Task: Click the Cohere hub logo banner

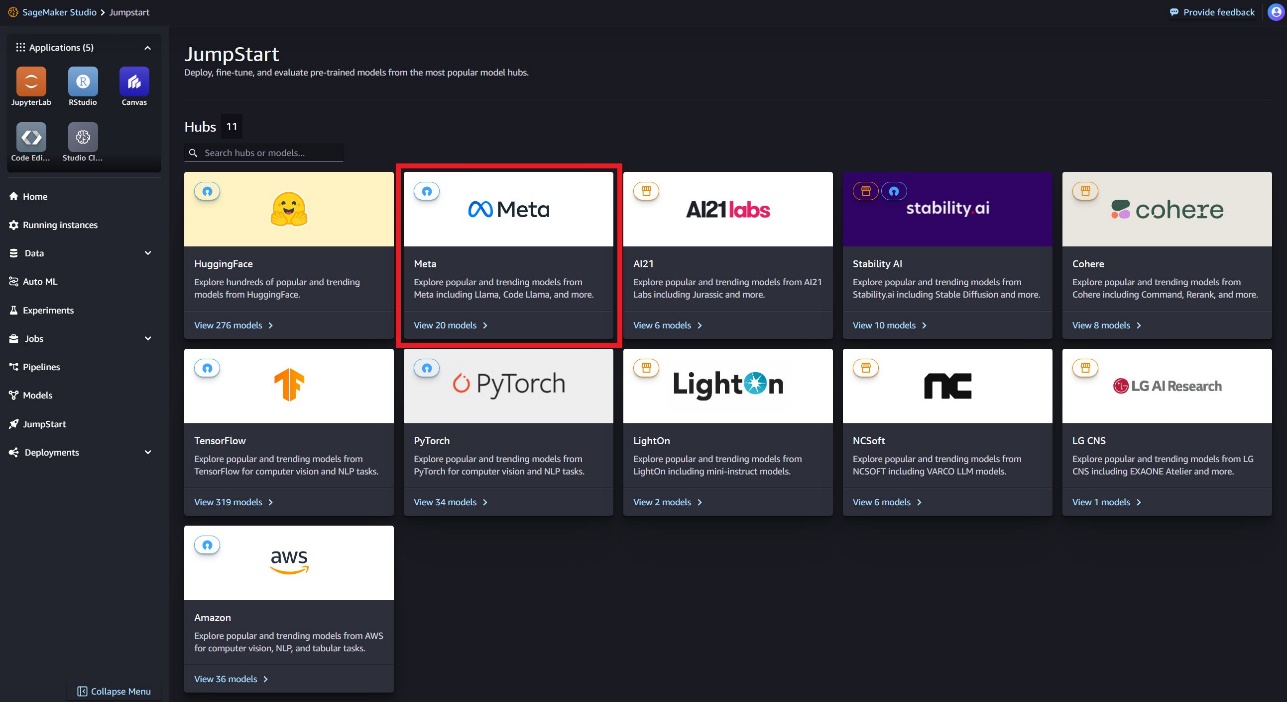Action: click(x=1167, y=209)
